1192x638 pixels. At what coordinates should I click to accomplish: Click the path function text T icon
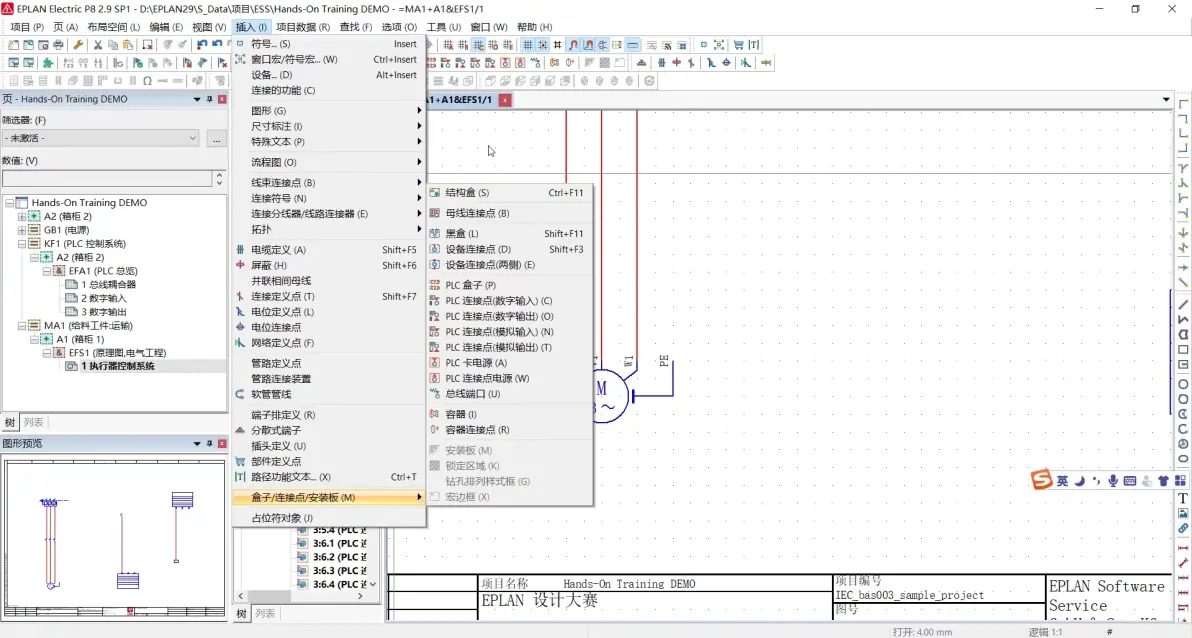pyautogui.click(x=754, y=45)
